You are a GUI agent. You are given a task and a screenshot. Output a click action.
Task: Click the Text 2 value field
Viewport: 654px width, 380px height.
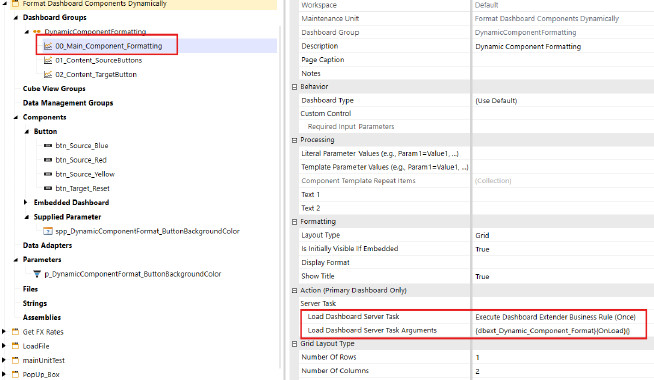563,208
